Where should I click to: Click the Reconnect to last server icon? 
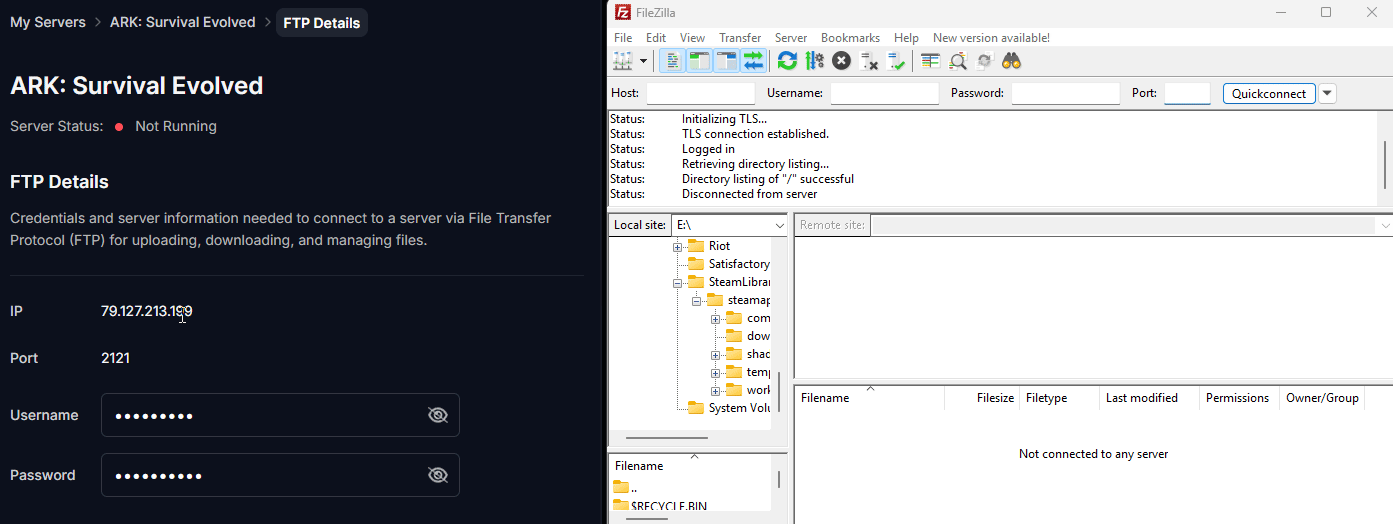(896, 61)
